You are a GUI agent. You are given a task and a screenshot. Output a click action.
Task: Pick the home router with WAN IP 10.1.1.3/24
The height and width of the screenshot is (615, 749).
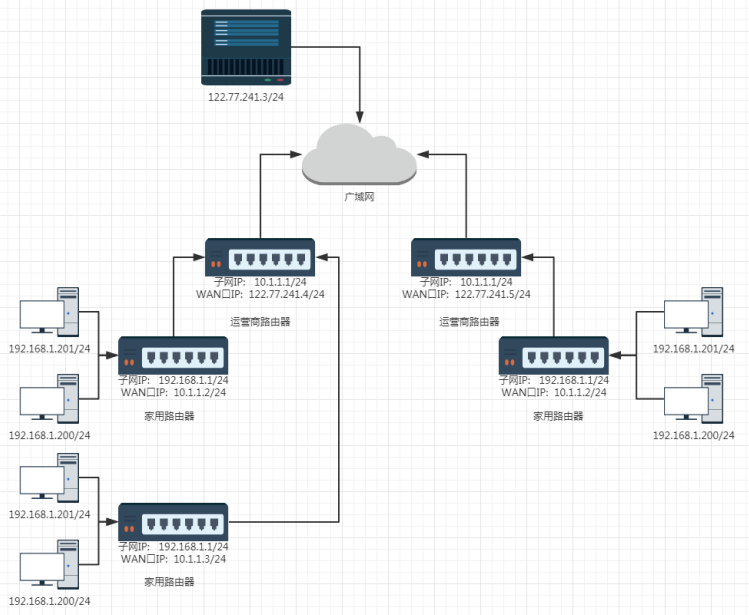click(173, 522)
